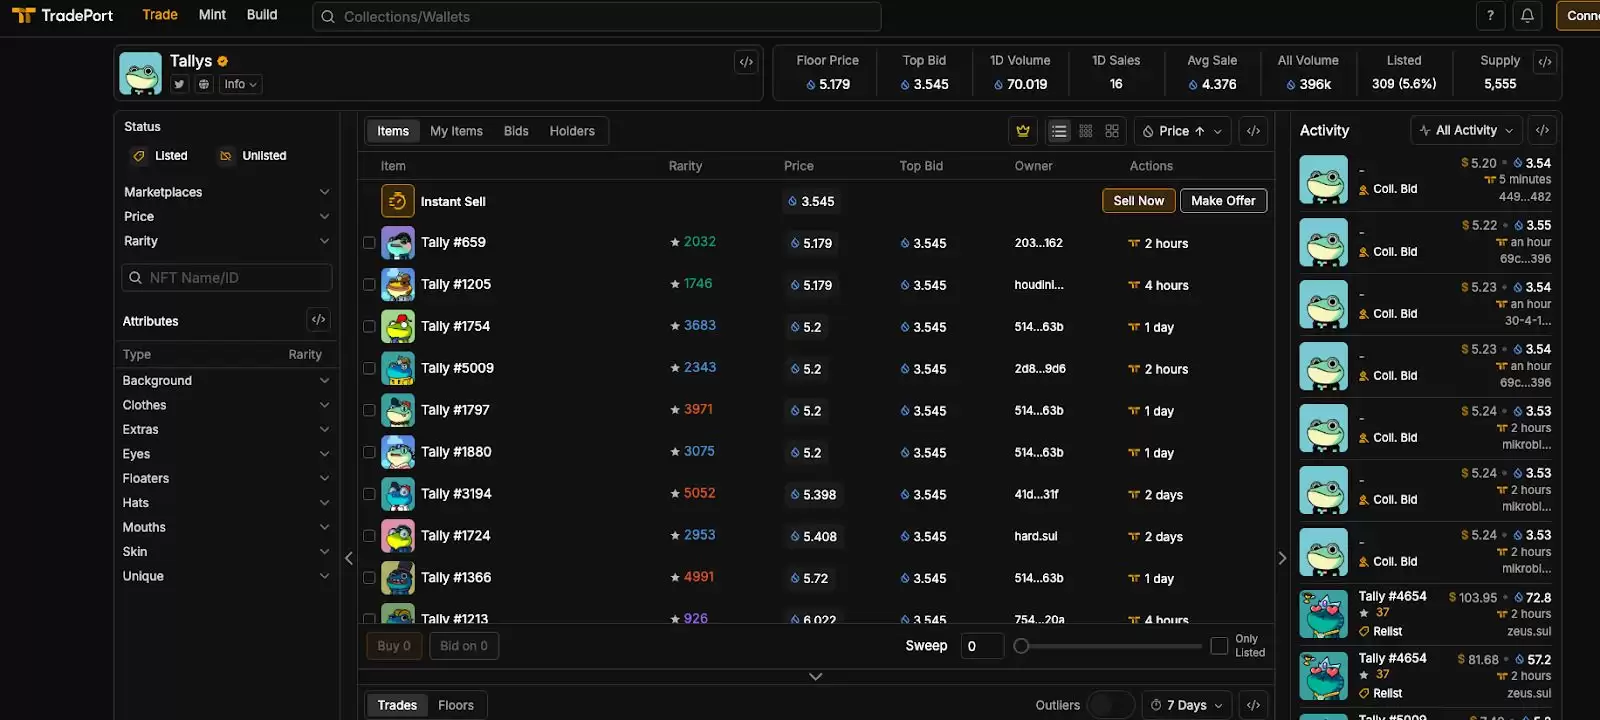
Task: Switch to list view layout icon
Action: [x=1059, y=131]
